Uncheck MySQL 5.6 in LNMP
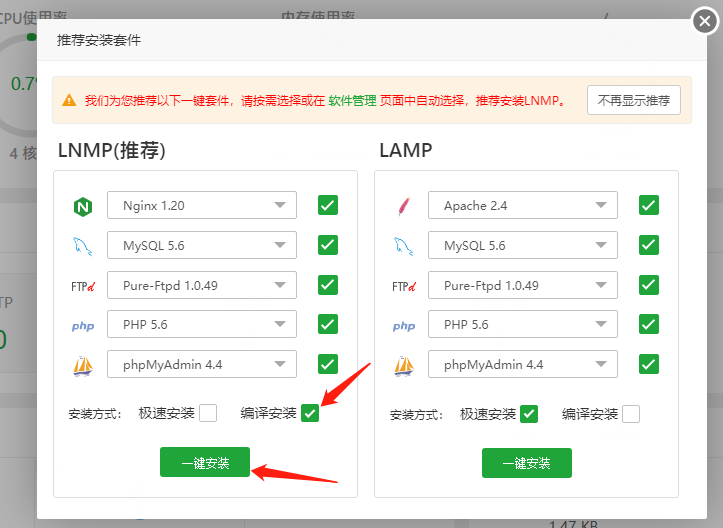 (328, 245)
